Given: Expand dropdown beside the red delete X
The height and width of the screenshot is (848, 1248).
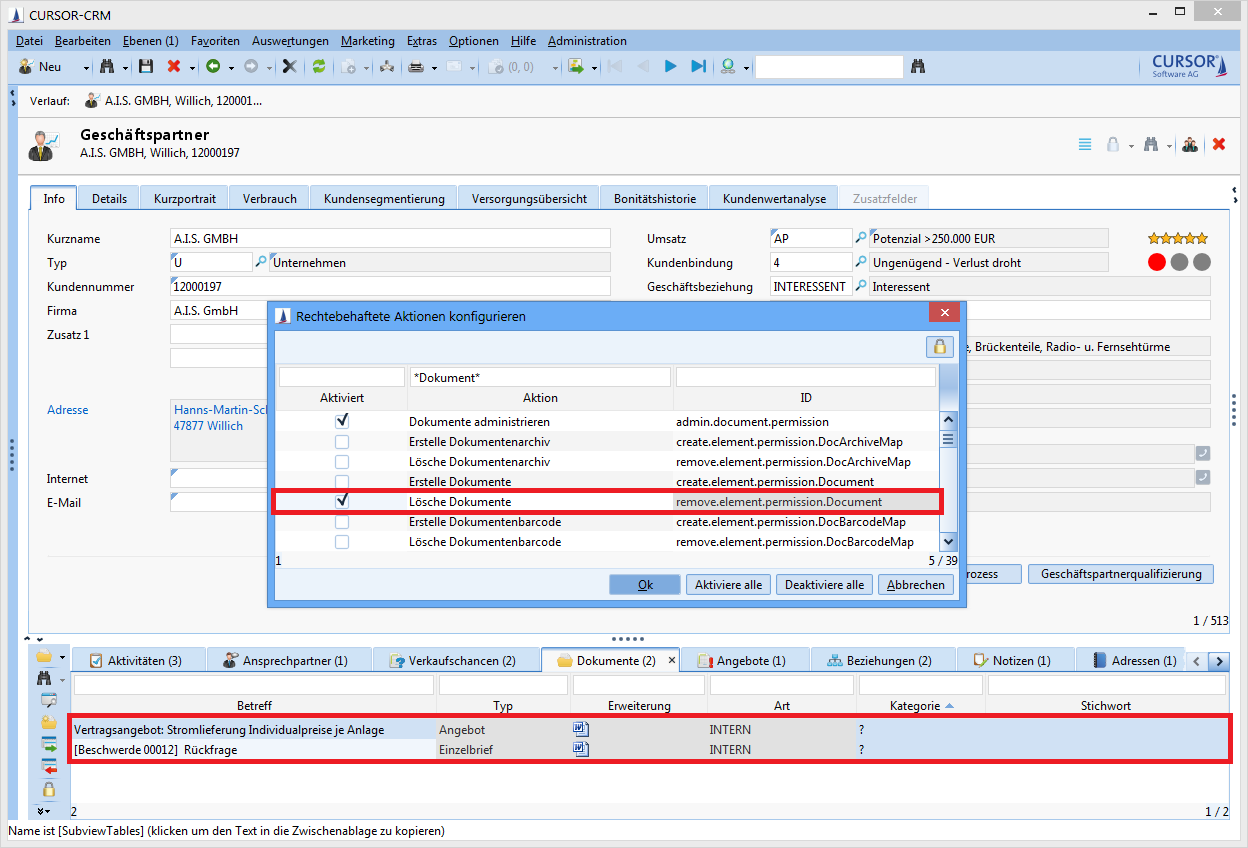Looking at the screenshot, I should coord(192,68).
